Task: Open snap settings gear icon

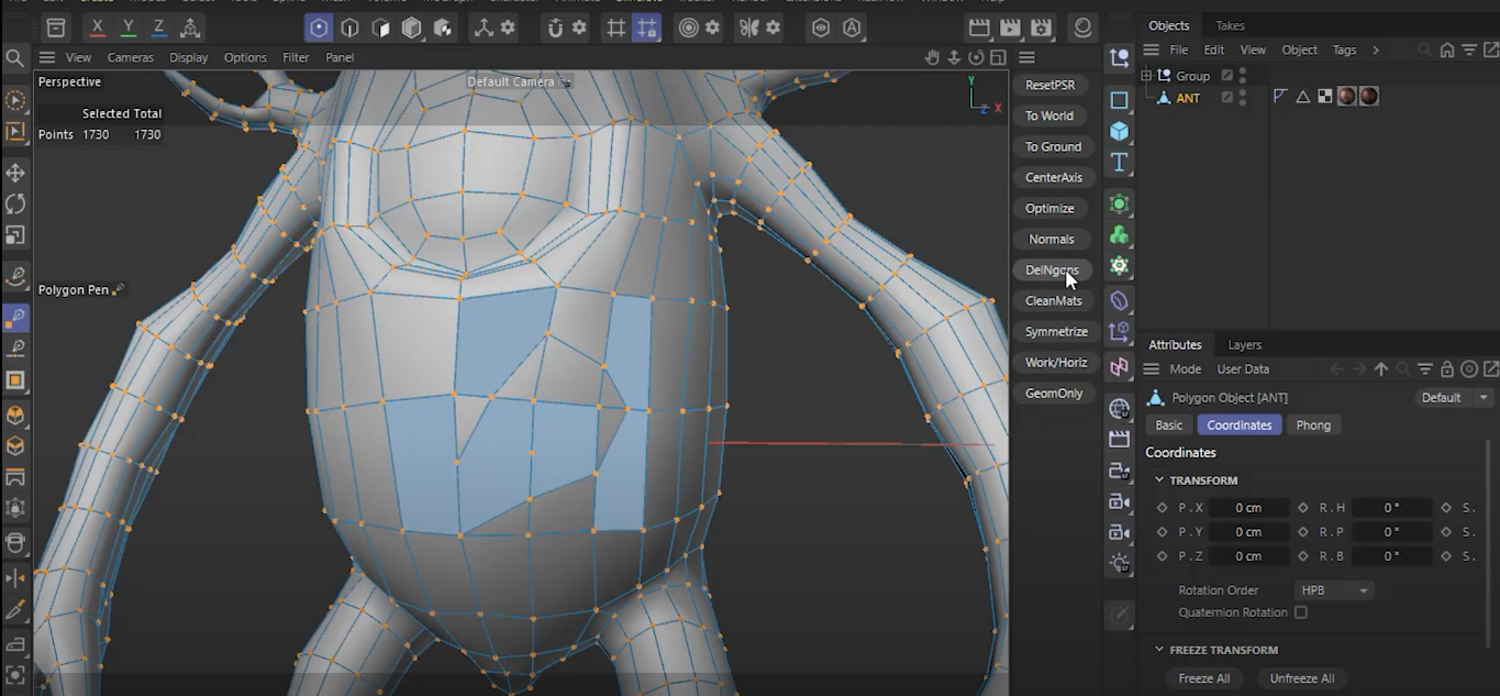Action: [x=579, y=28]
